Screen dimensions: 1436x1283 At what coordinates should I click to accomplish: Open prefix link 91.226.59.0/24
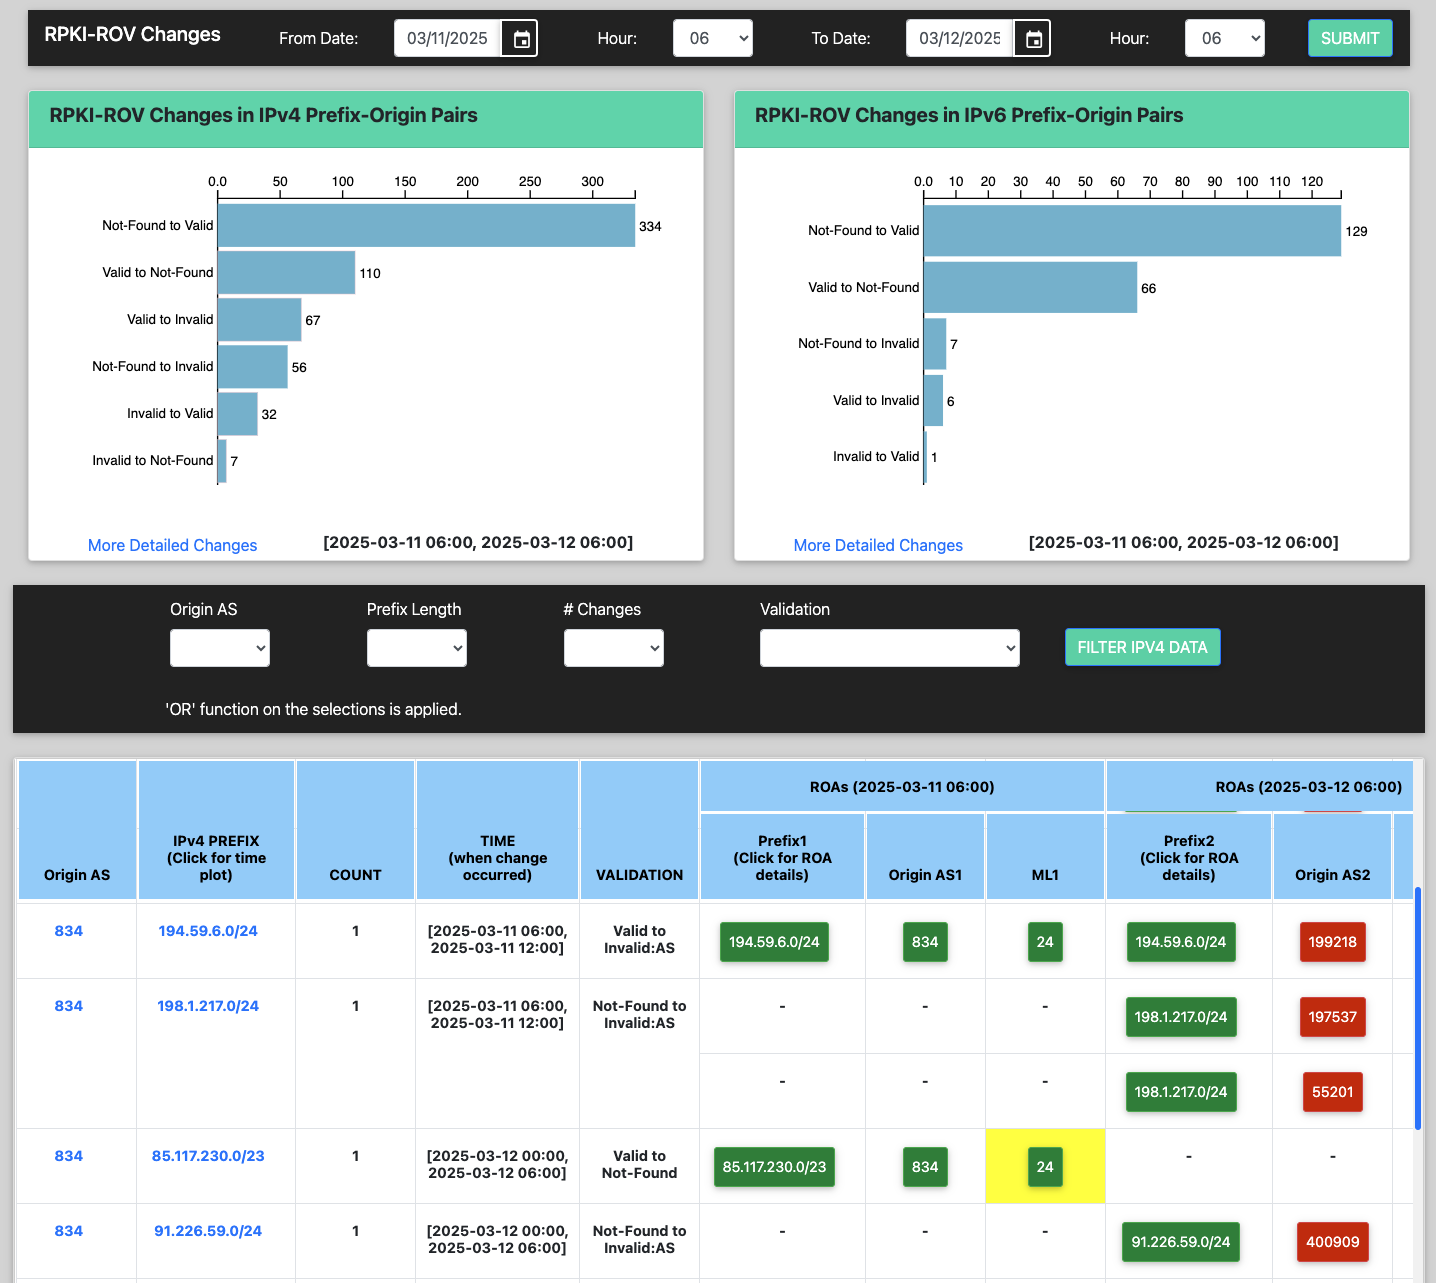pyautogui.click(x=208, y=1231)
